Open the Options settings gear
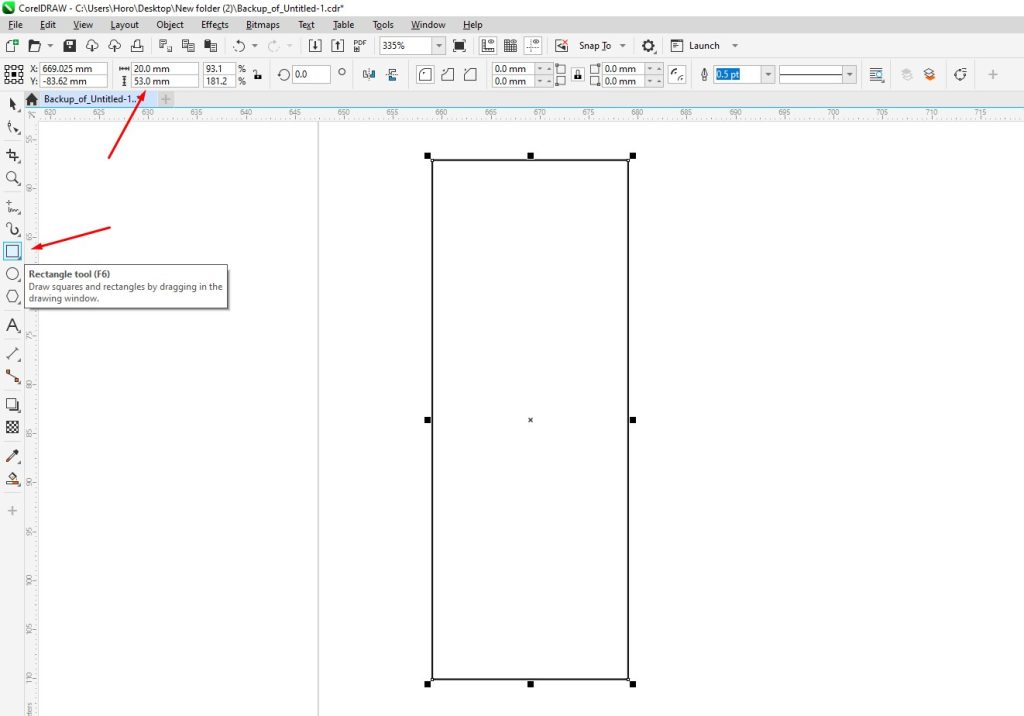Screen dimensions: 1024x716 pos(649,45)
